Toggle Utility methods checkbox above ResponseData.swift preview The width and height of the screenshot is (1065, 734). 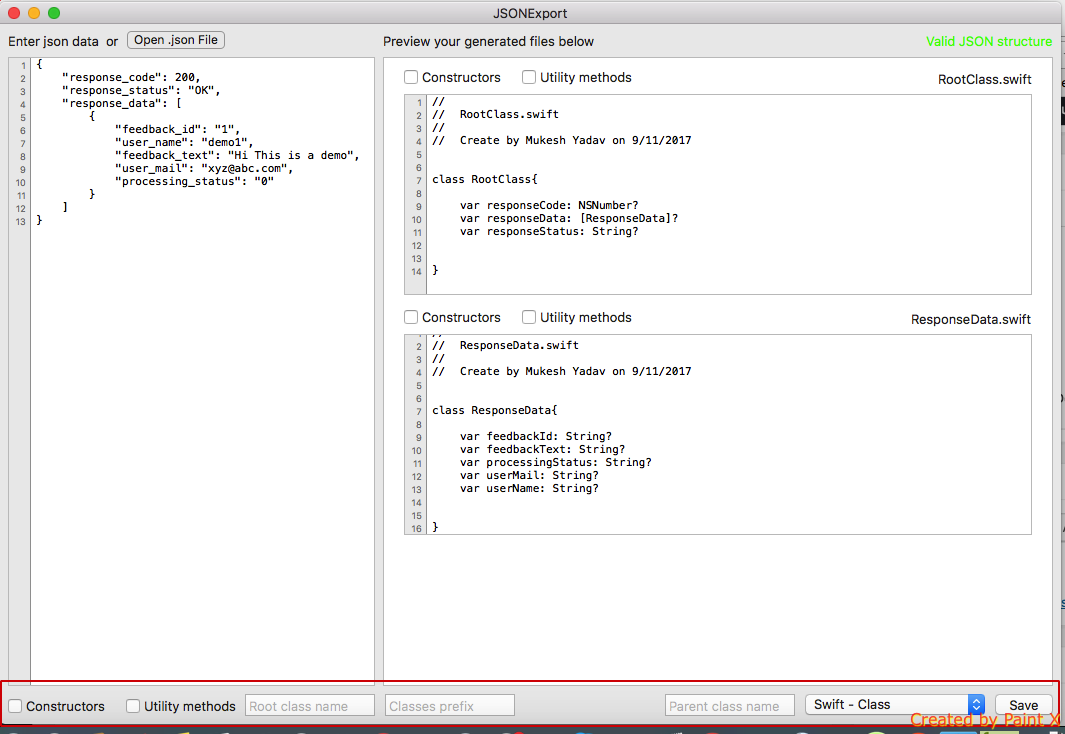coord(530,318)
